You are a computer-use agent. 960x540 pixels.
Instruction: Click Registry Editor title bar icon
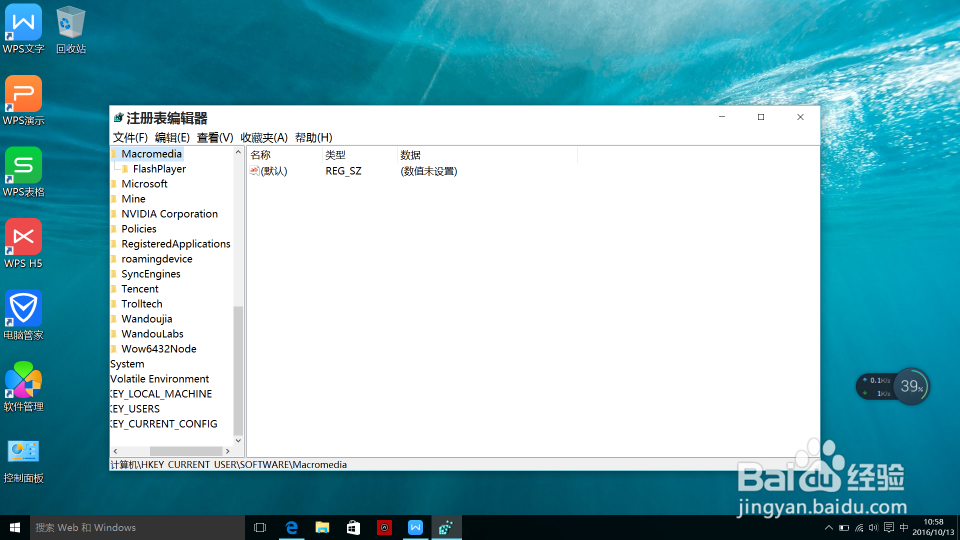[119, 118]
